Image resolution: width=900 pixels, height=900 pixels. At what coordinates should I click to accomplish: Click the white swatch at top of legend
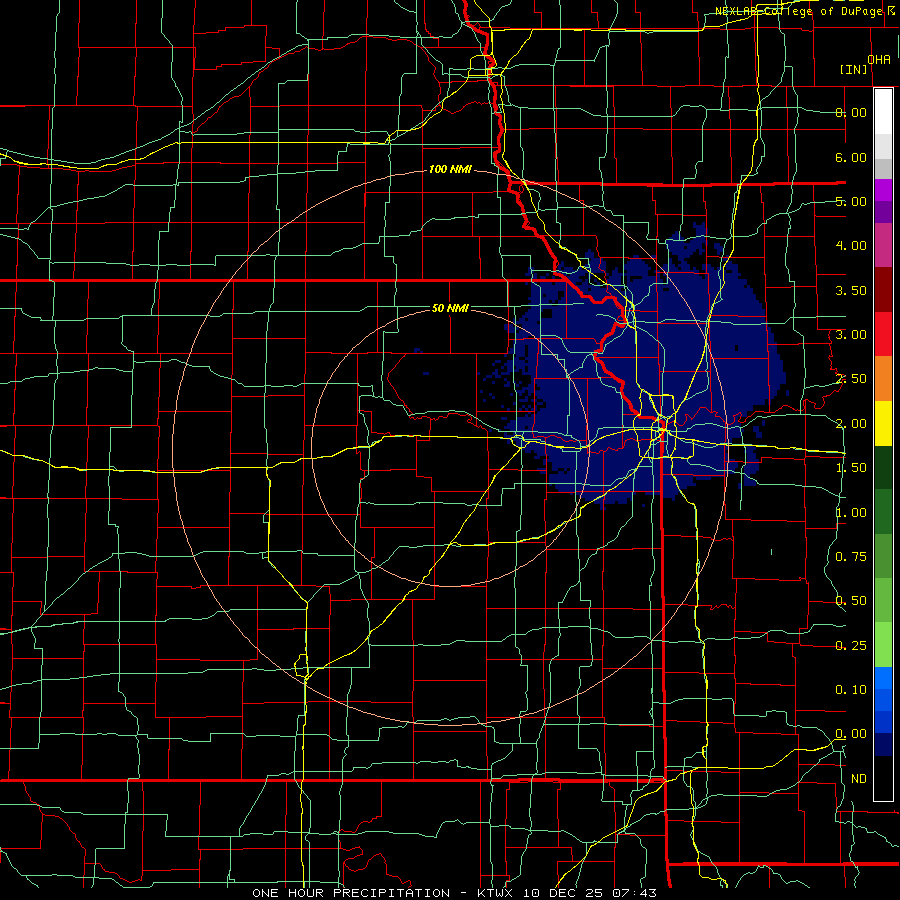(883, 111)
